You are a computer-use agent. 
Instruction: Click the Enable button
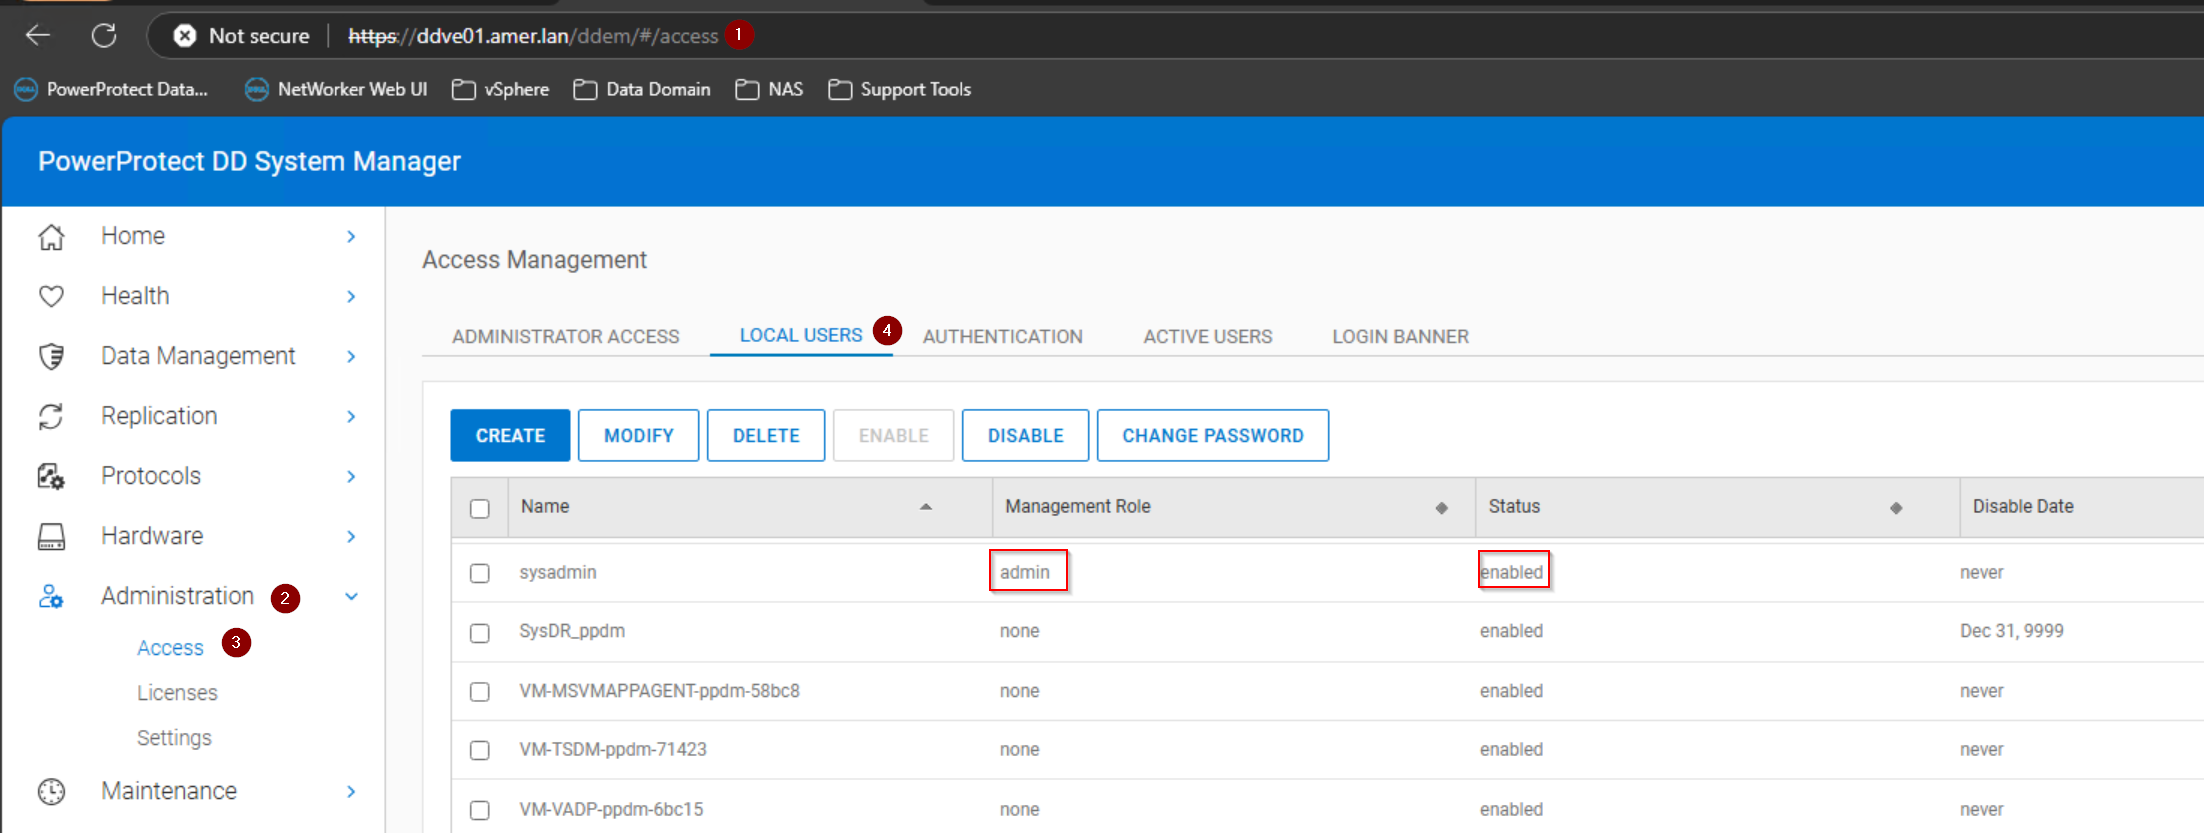(x=893, y=435)
